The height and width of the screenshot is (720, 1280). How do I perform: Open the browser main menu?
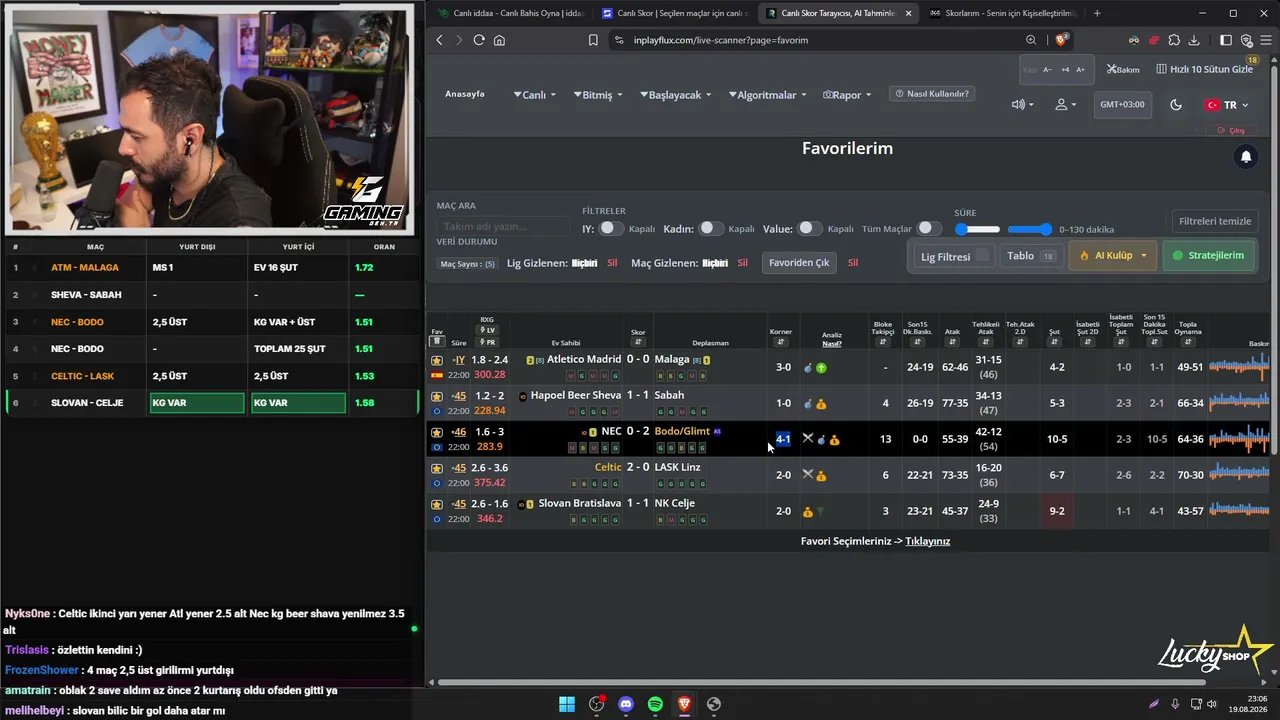[1265, 40]
